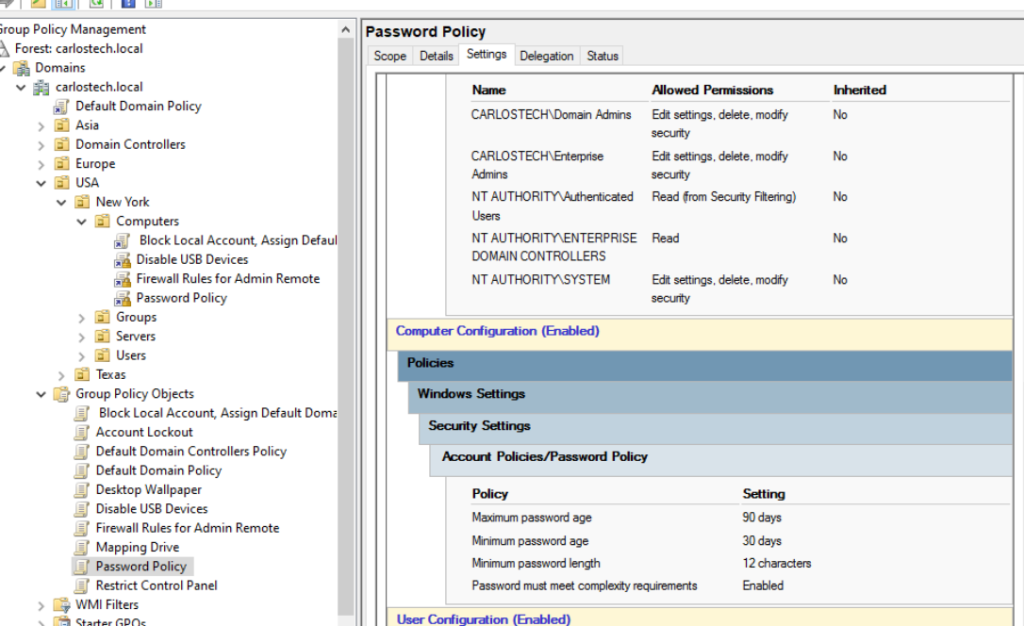Open the Details tab
The width and height of the screenshot is (1024, 626).
pyautogui.click(x=436, y=56)
